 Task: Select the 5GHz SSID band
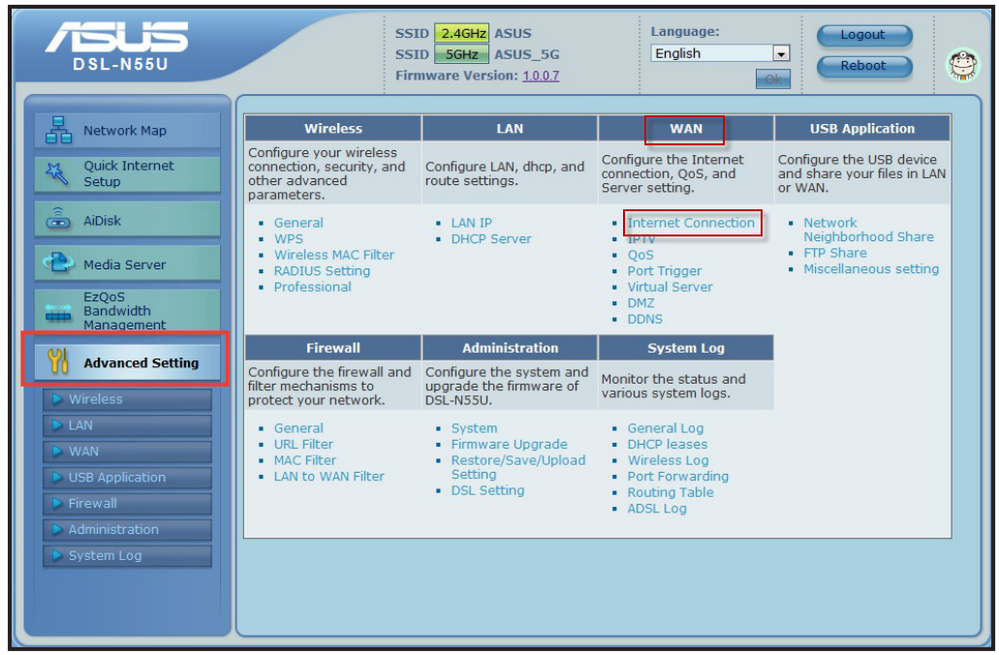point(462,54)
